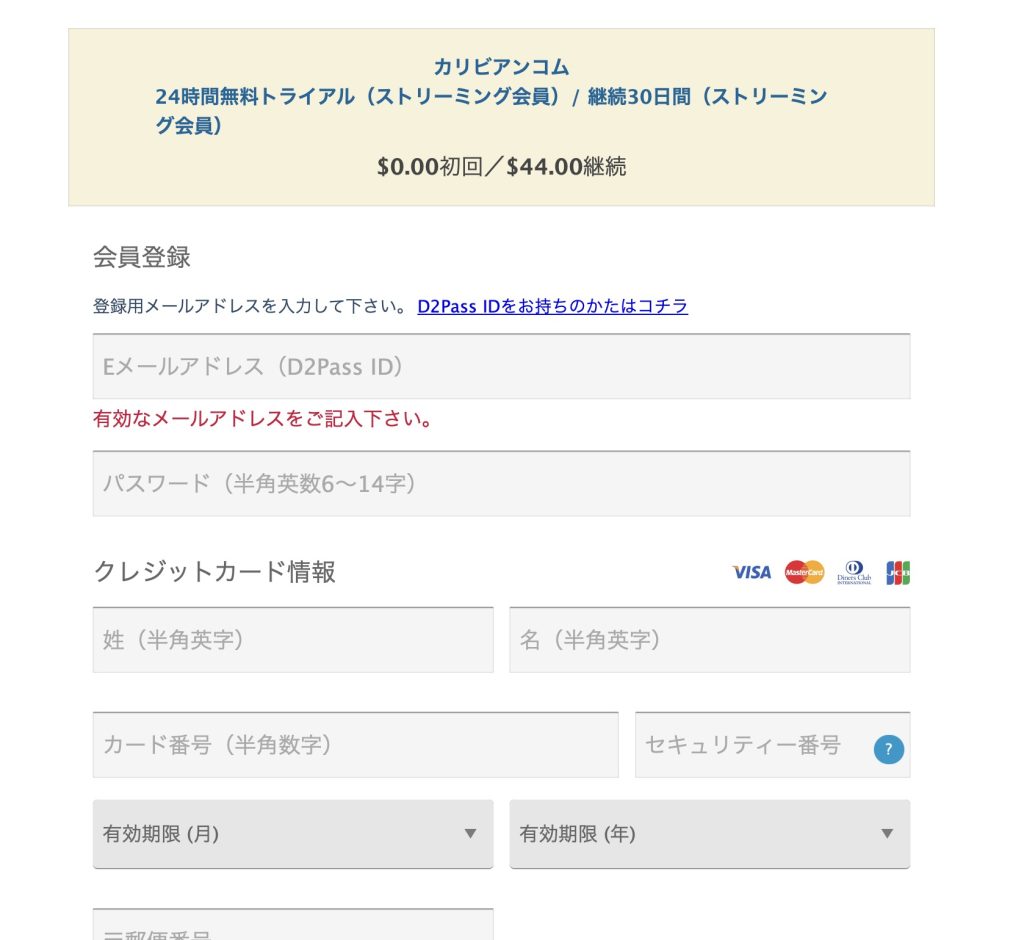Open the security number help icon
The image size is (1024, 940).
(x=888, y=749)
